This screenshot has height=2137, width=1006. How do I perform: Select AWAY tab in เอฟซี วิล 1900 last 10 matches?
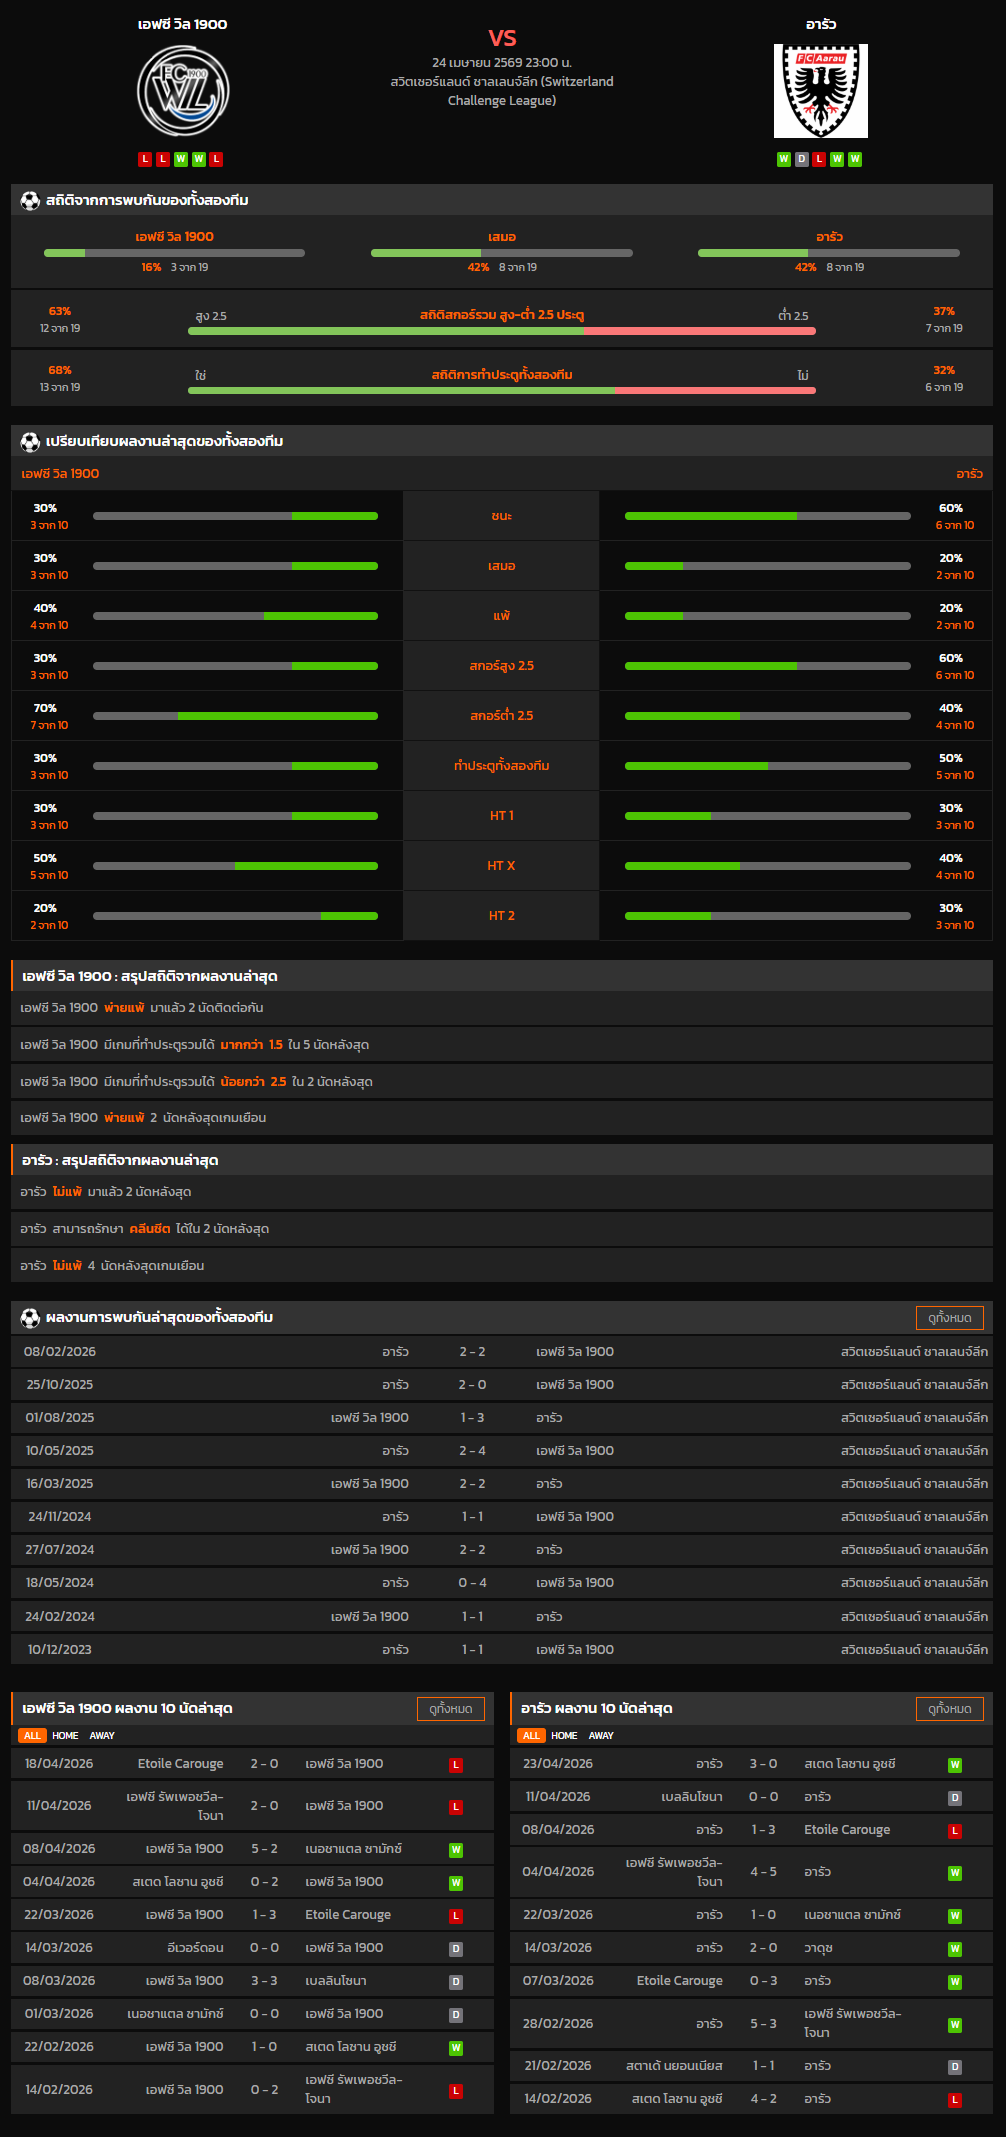pyautogui.click(x=102, y=1736)
